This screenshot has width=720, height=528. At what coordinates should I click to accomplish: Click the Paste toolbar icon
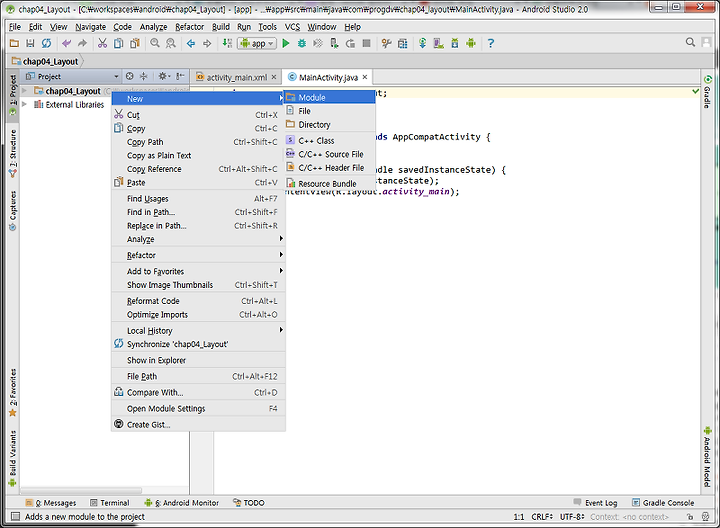(x=135, y=43)
